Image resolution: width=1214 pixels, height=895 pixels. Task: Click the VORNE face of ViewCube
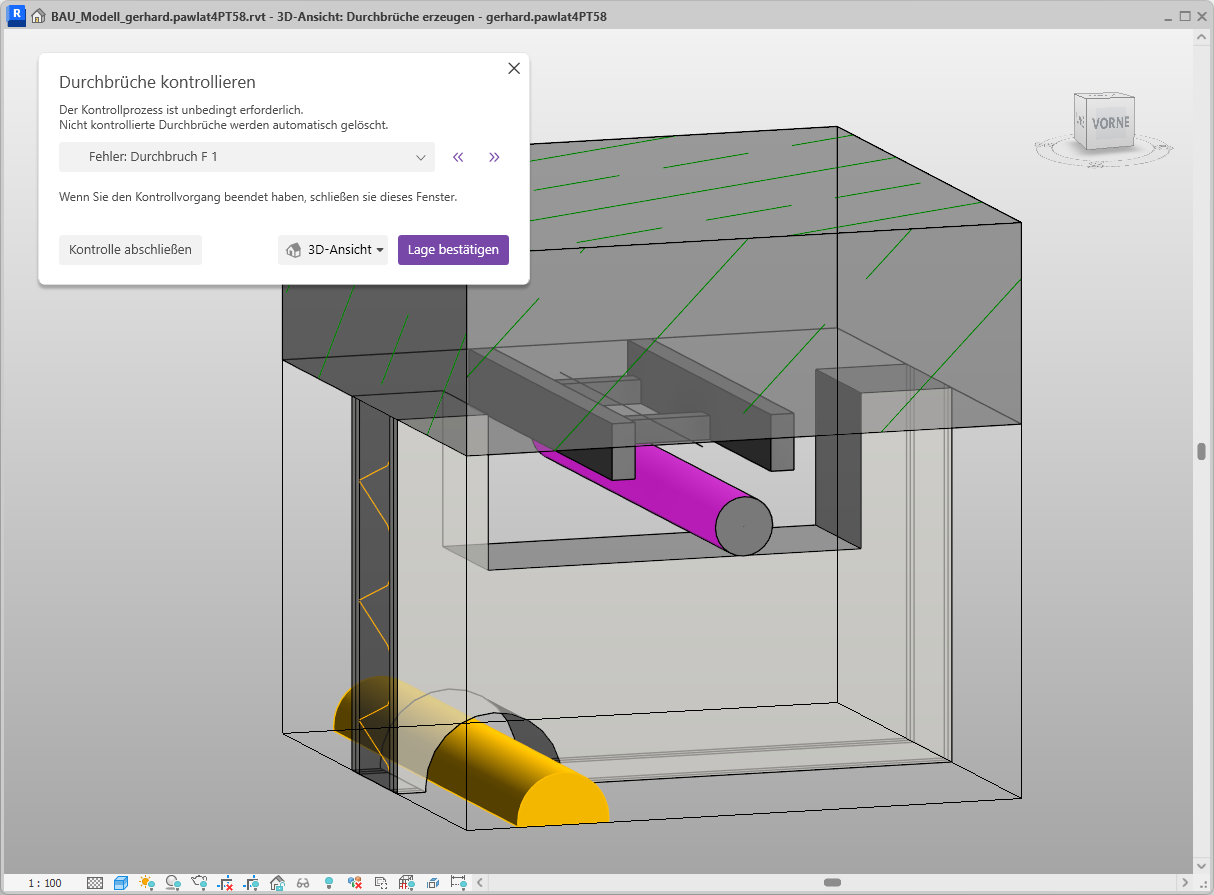click(x=1110, y=124)
